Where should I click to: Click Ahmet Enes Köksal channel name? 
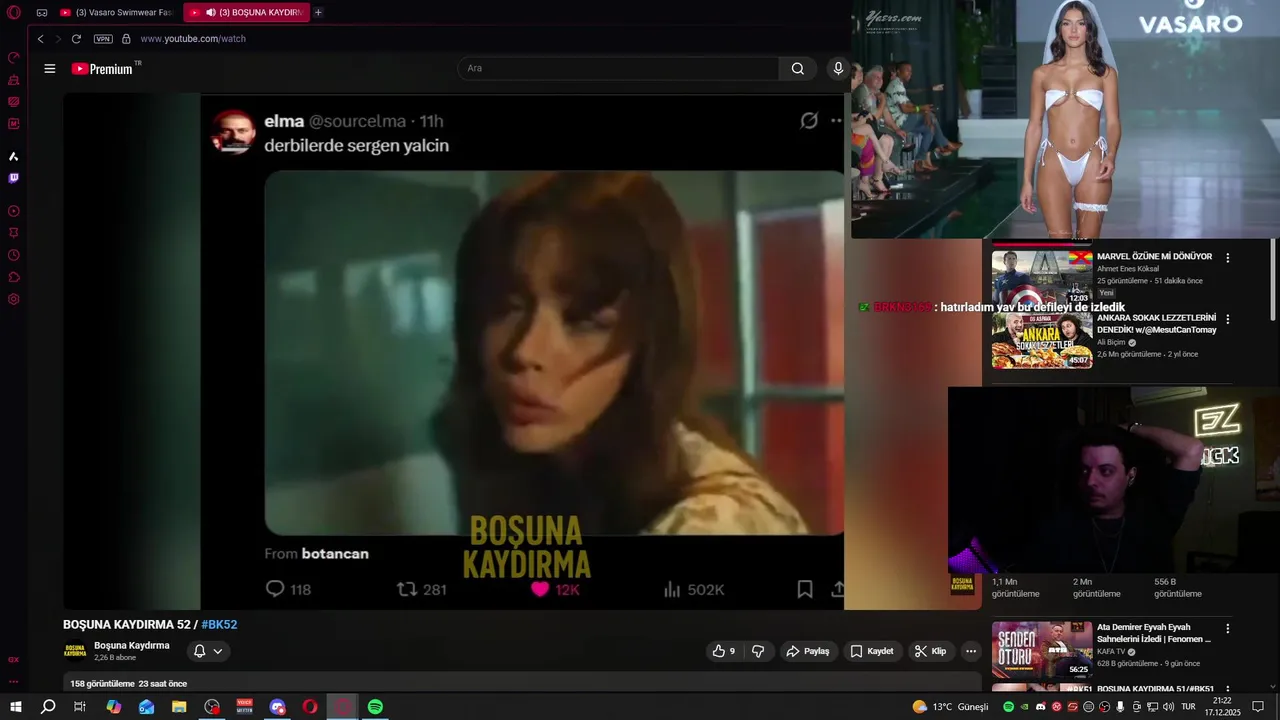[1128, 269]
